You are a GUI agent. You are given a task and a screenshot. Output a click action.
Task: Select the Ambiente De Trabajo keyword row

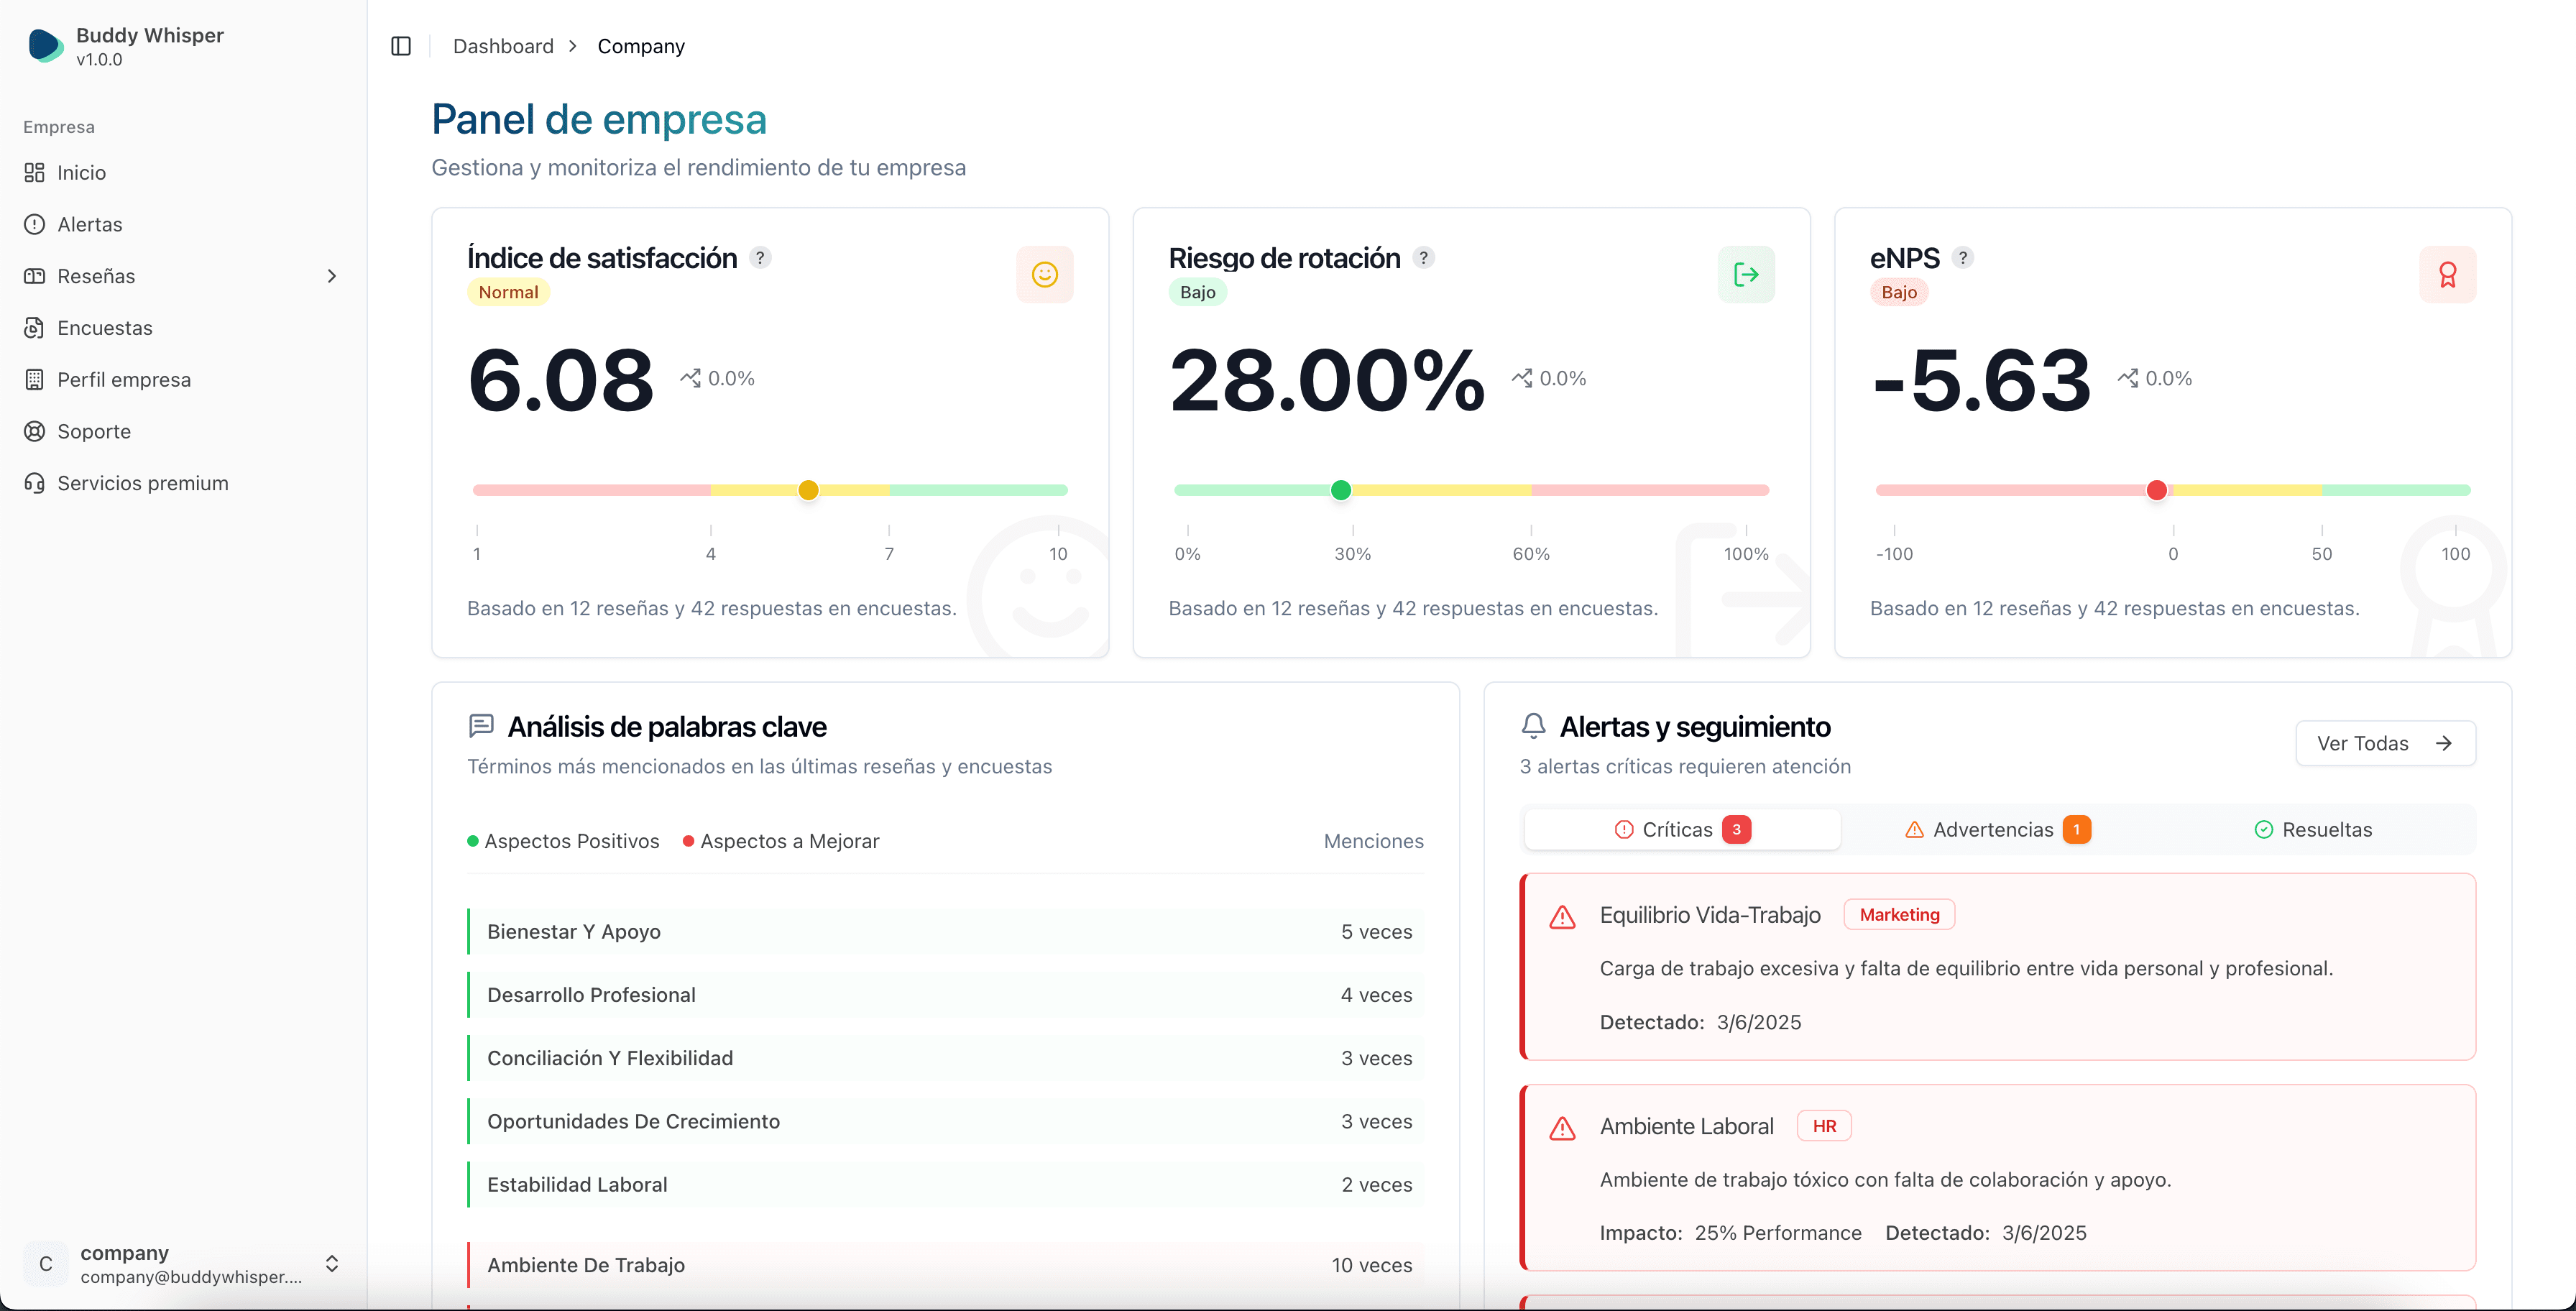coord(946,1265)
